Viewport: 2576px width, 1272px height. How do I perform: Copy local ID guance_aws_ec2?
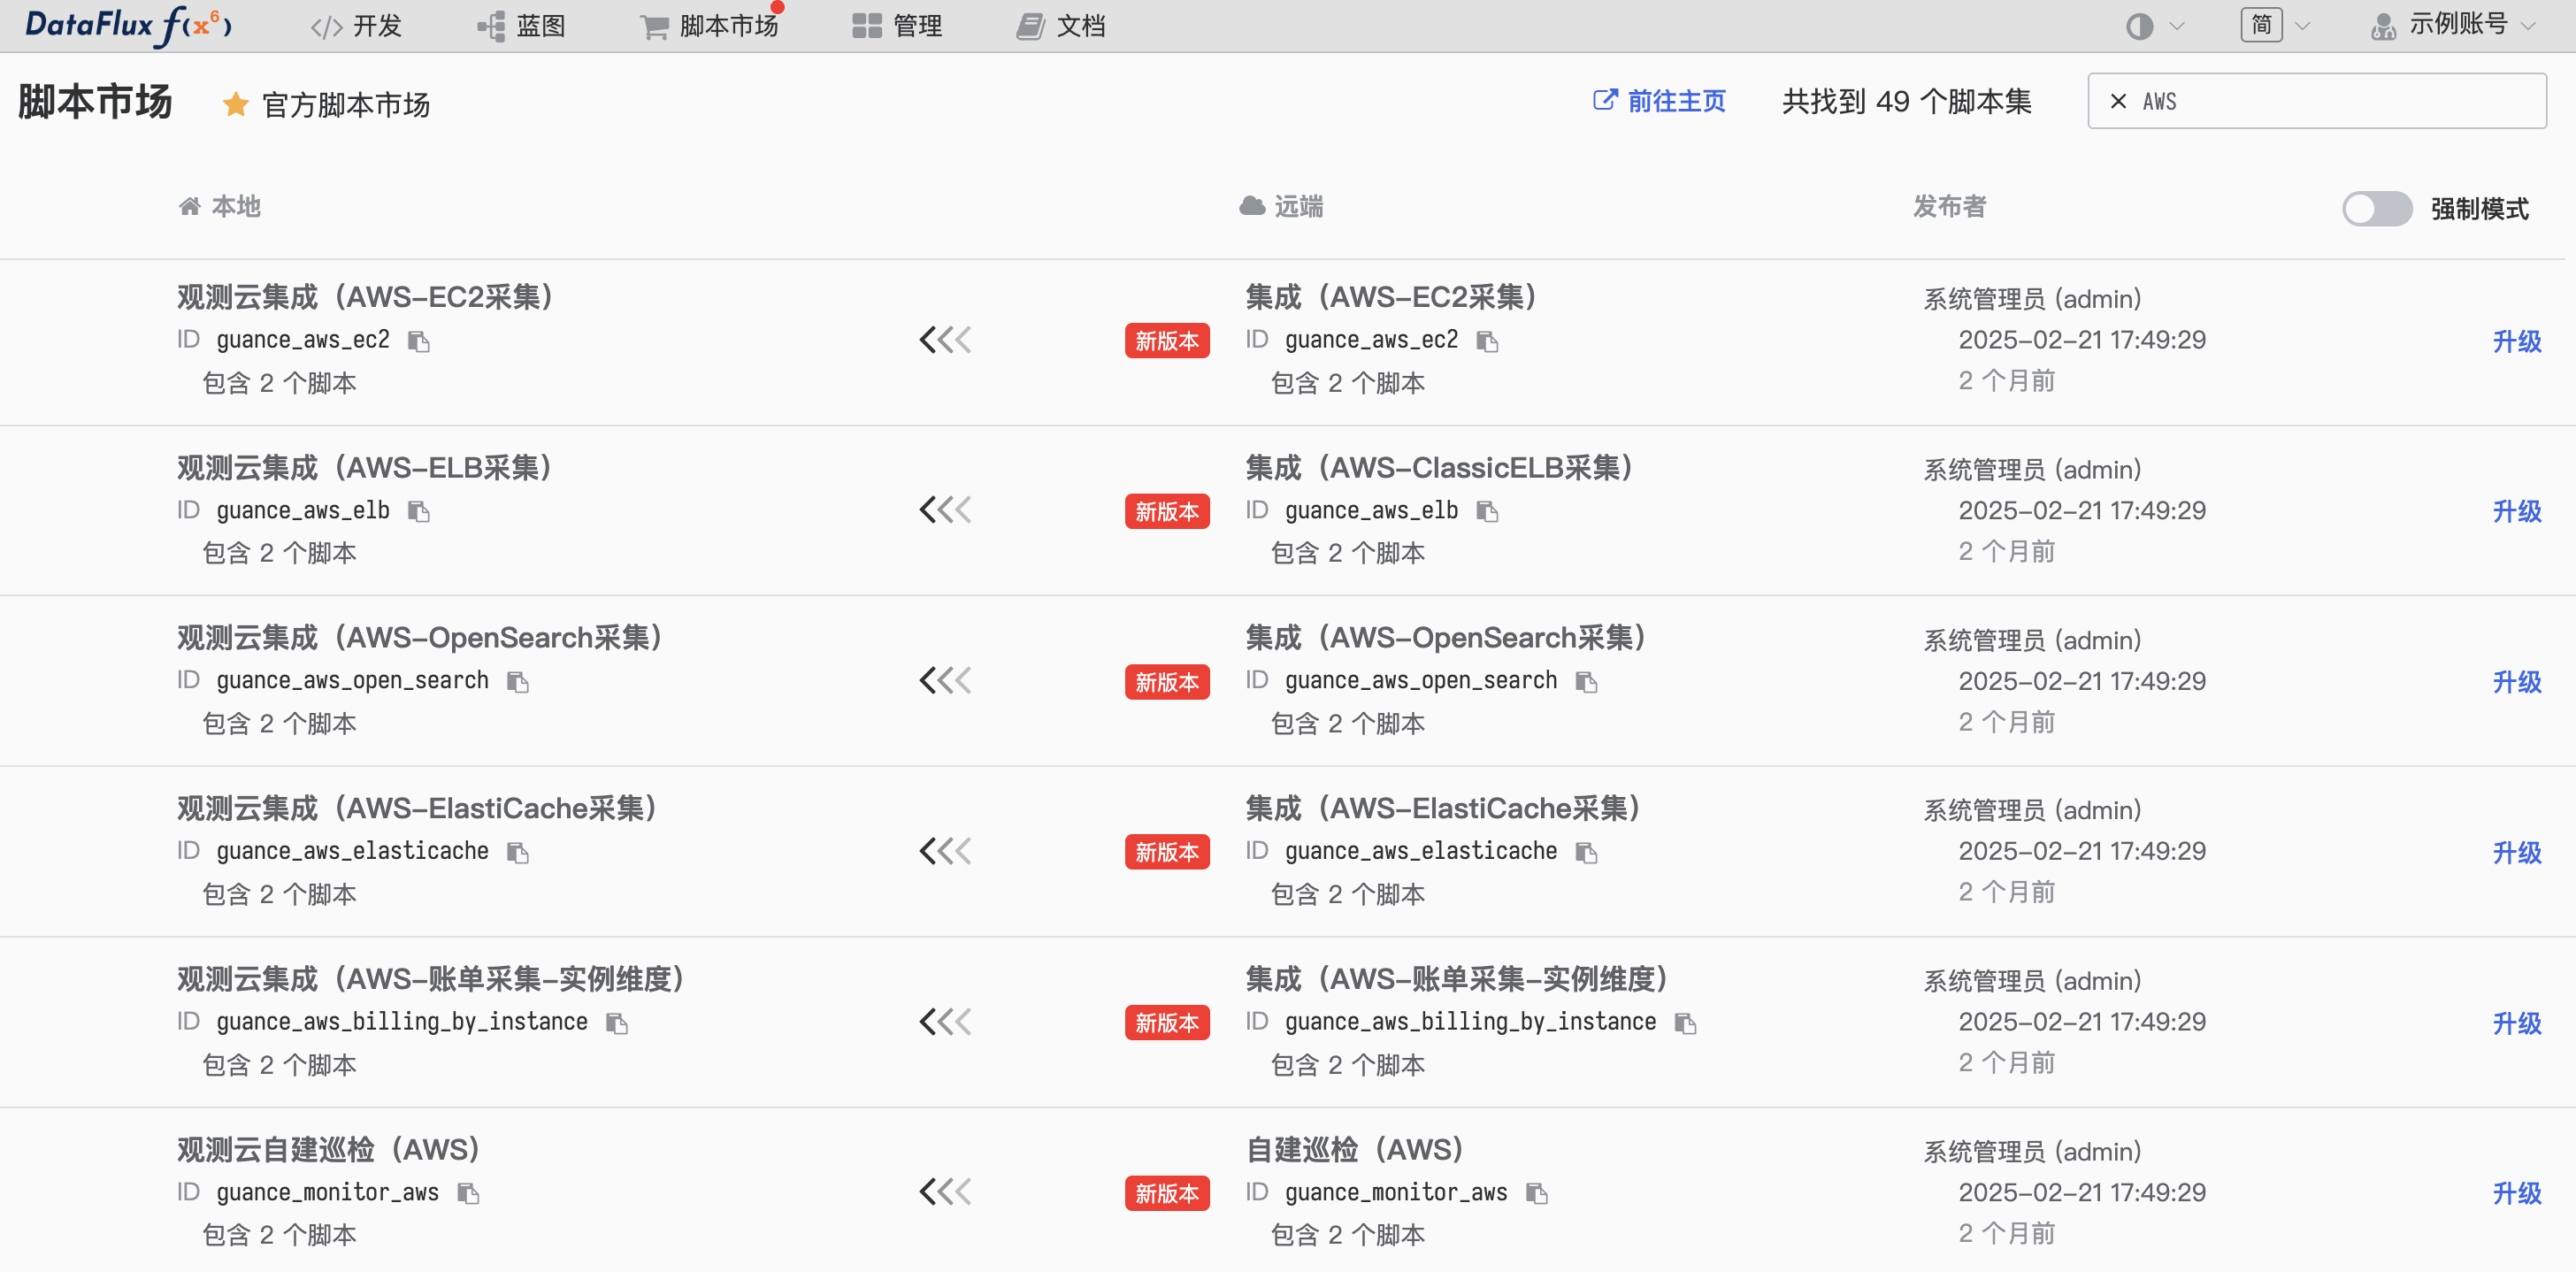(x=419, y=342)
